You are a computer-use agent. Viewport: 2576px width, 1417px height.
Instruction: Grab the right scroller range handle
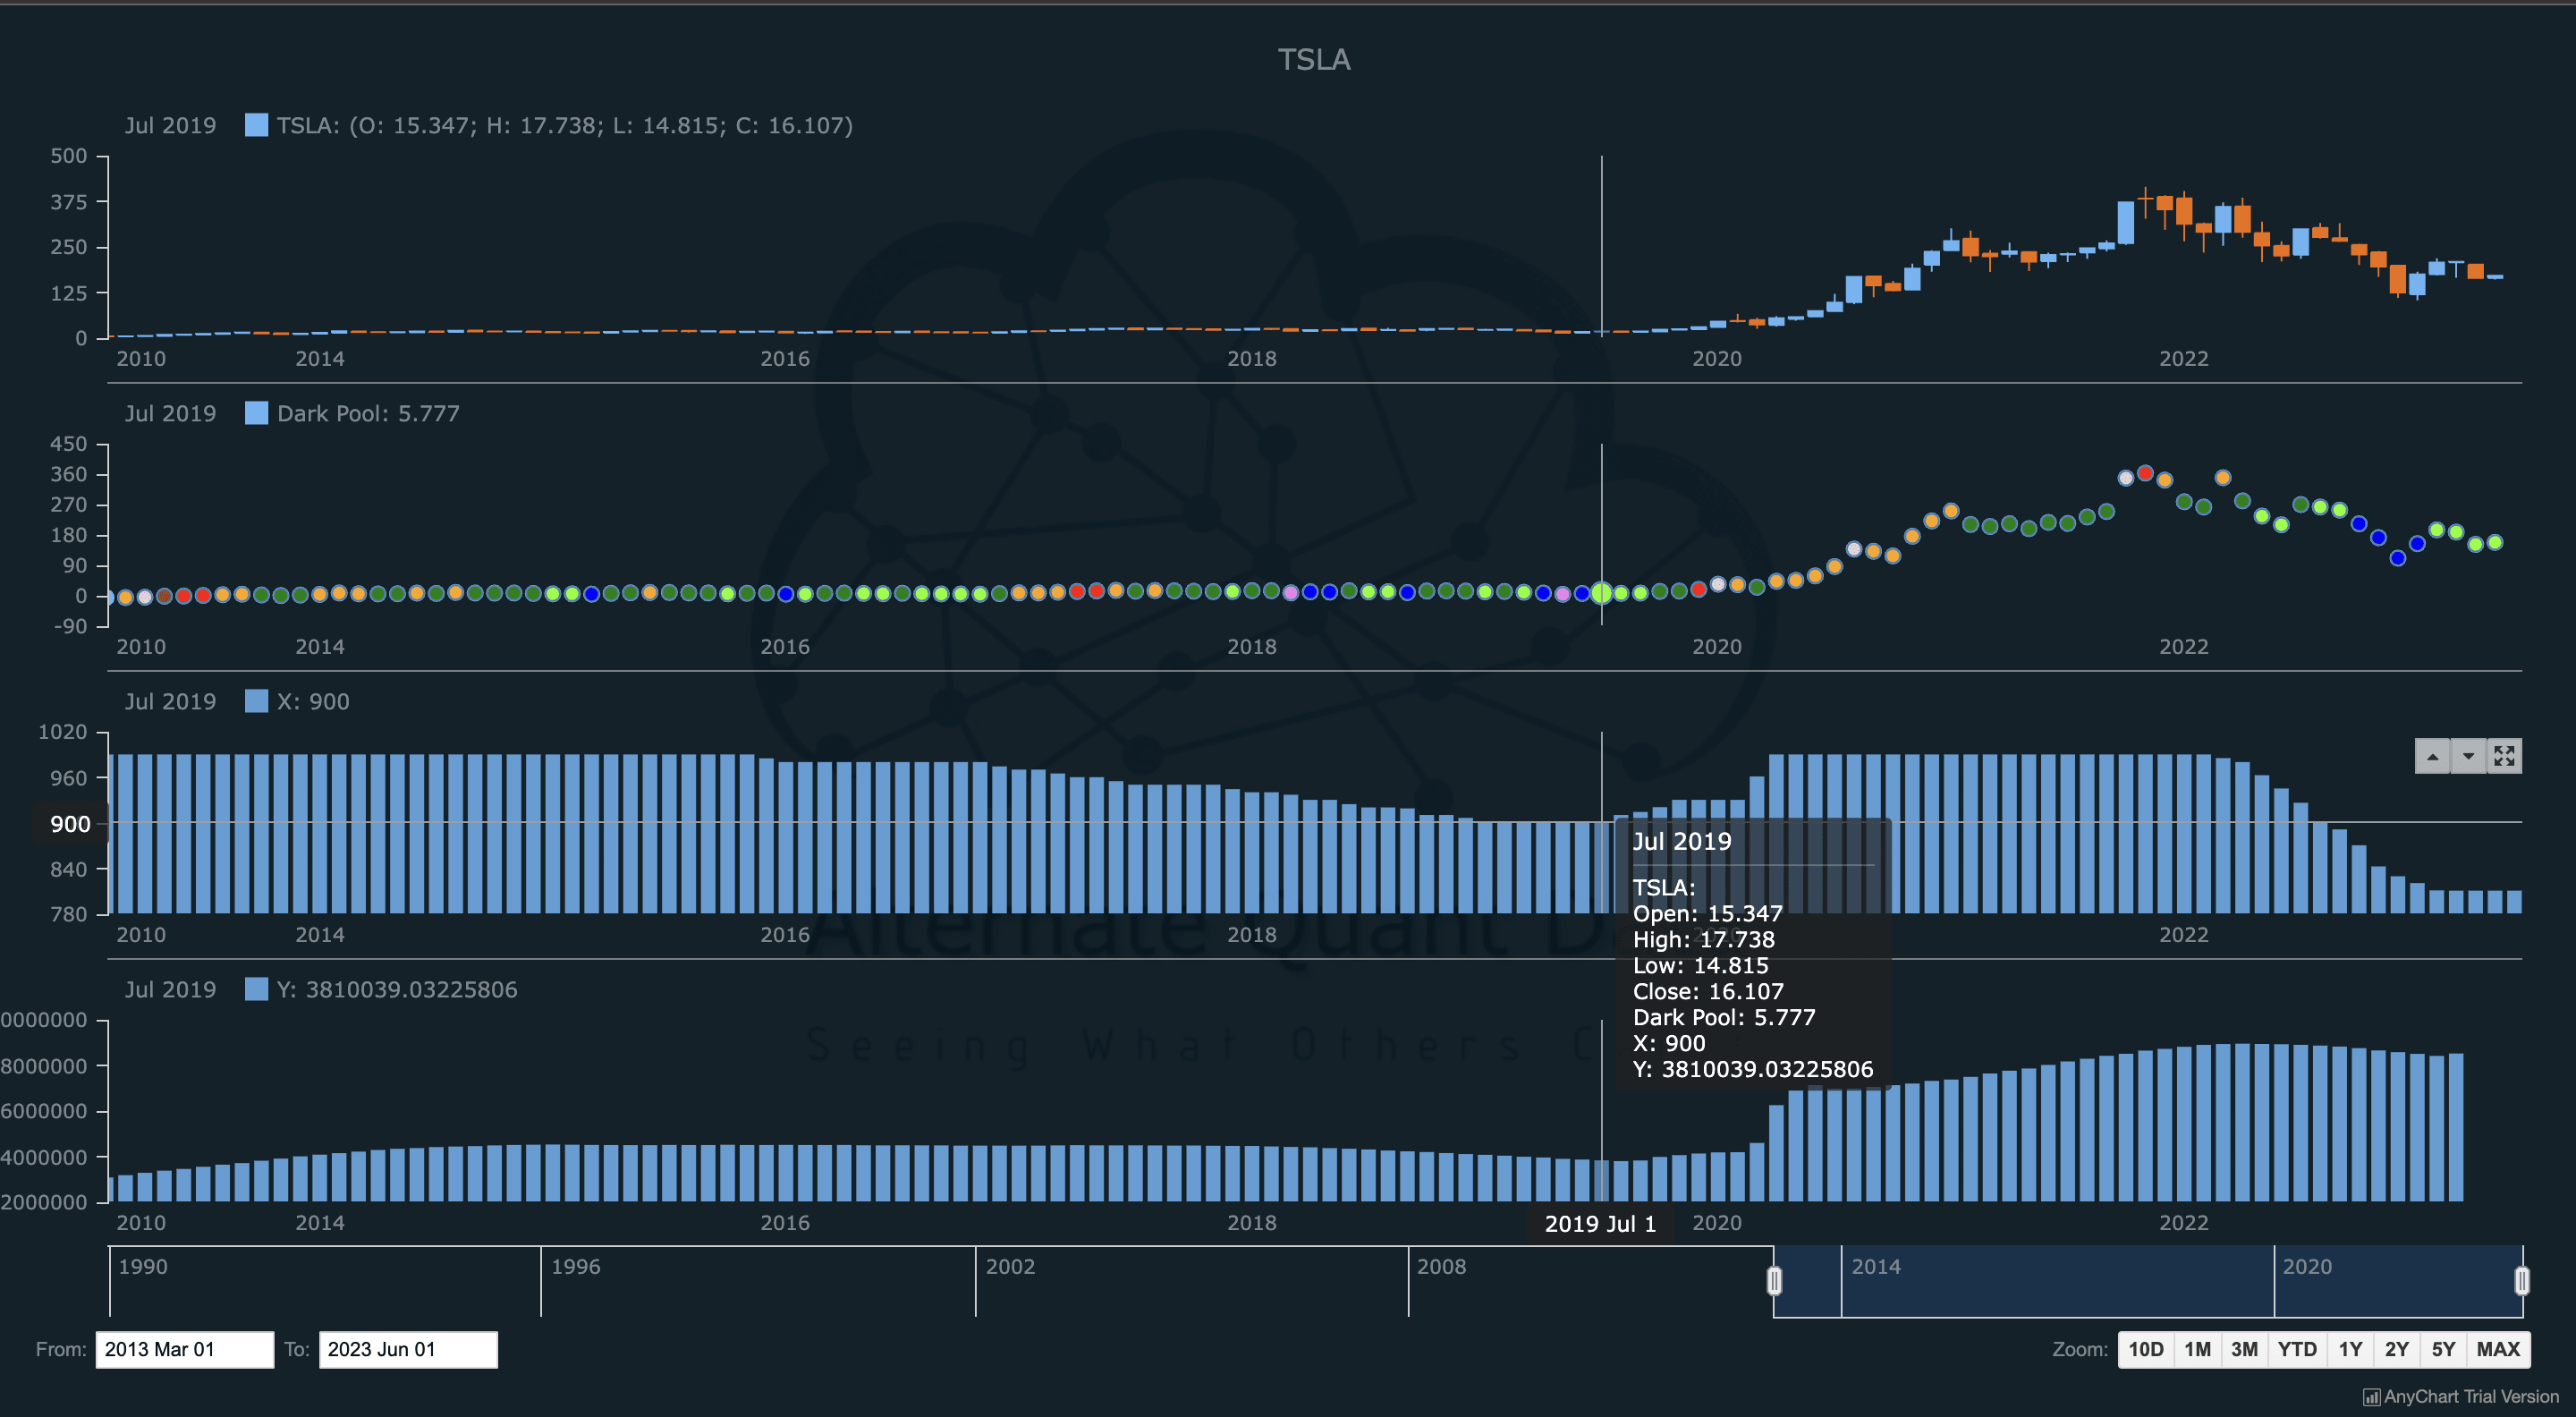tap(2522, 1281)
